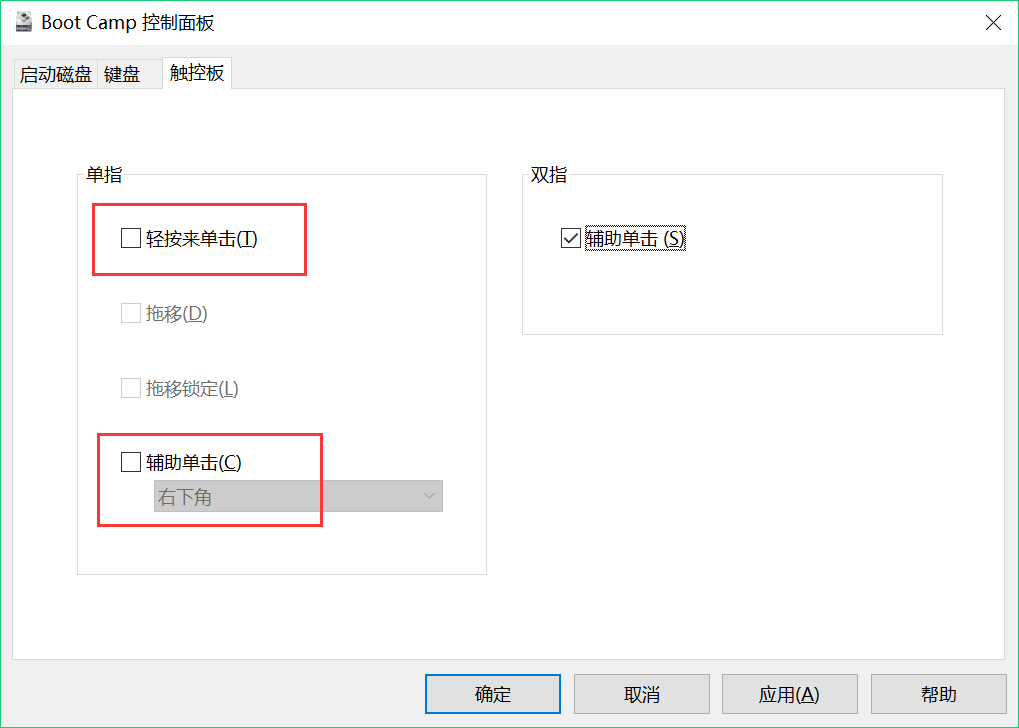Click the Boot Camp icon in title bar

pyautogui.click(x=23, y=22)
